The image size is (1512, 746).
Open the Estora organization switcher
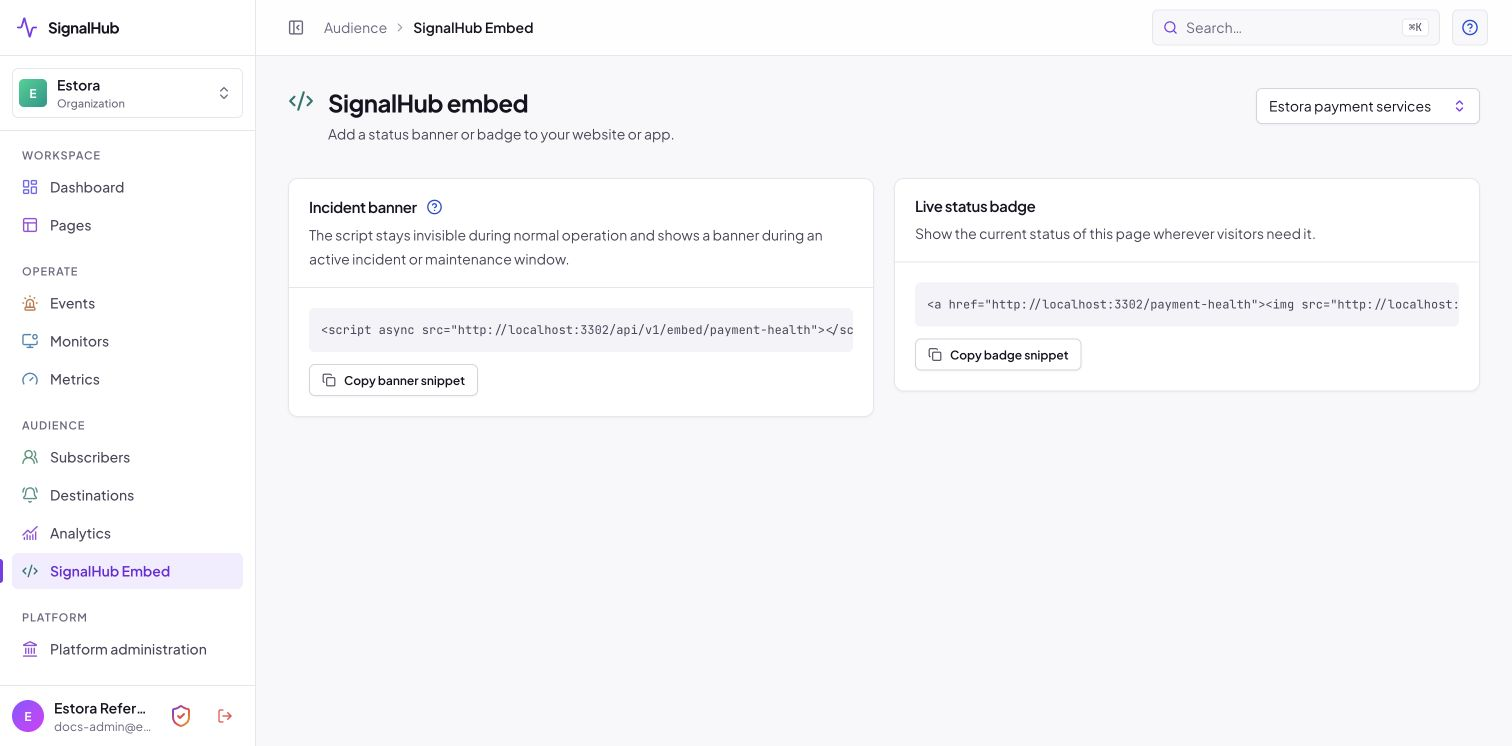click(x=127, y=93)
